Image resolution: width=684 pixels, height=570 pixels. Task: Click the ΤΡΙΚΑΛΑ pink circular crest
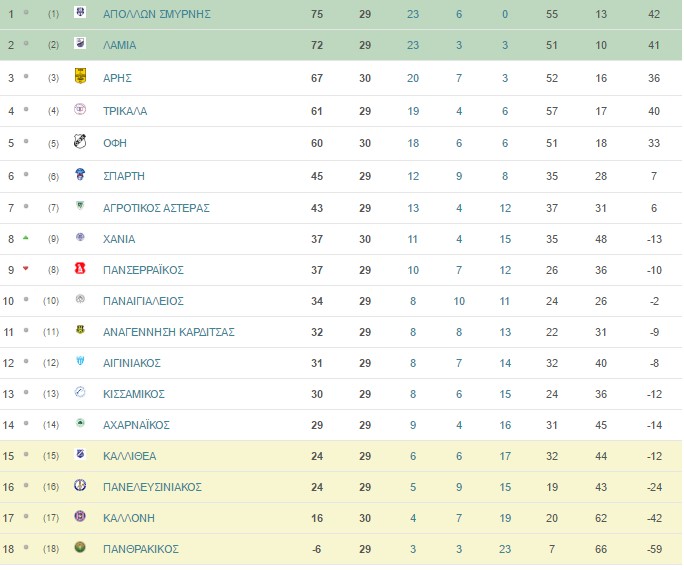(80, 109)
